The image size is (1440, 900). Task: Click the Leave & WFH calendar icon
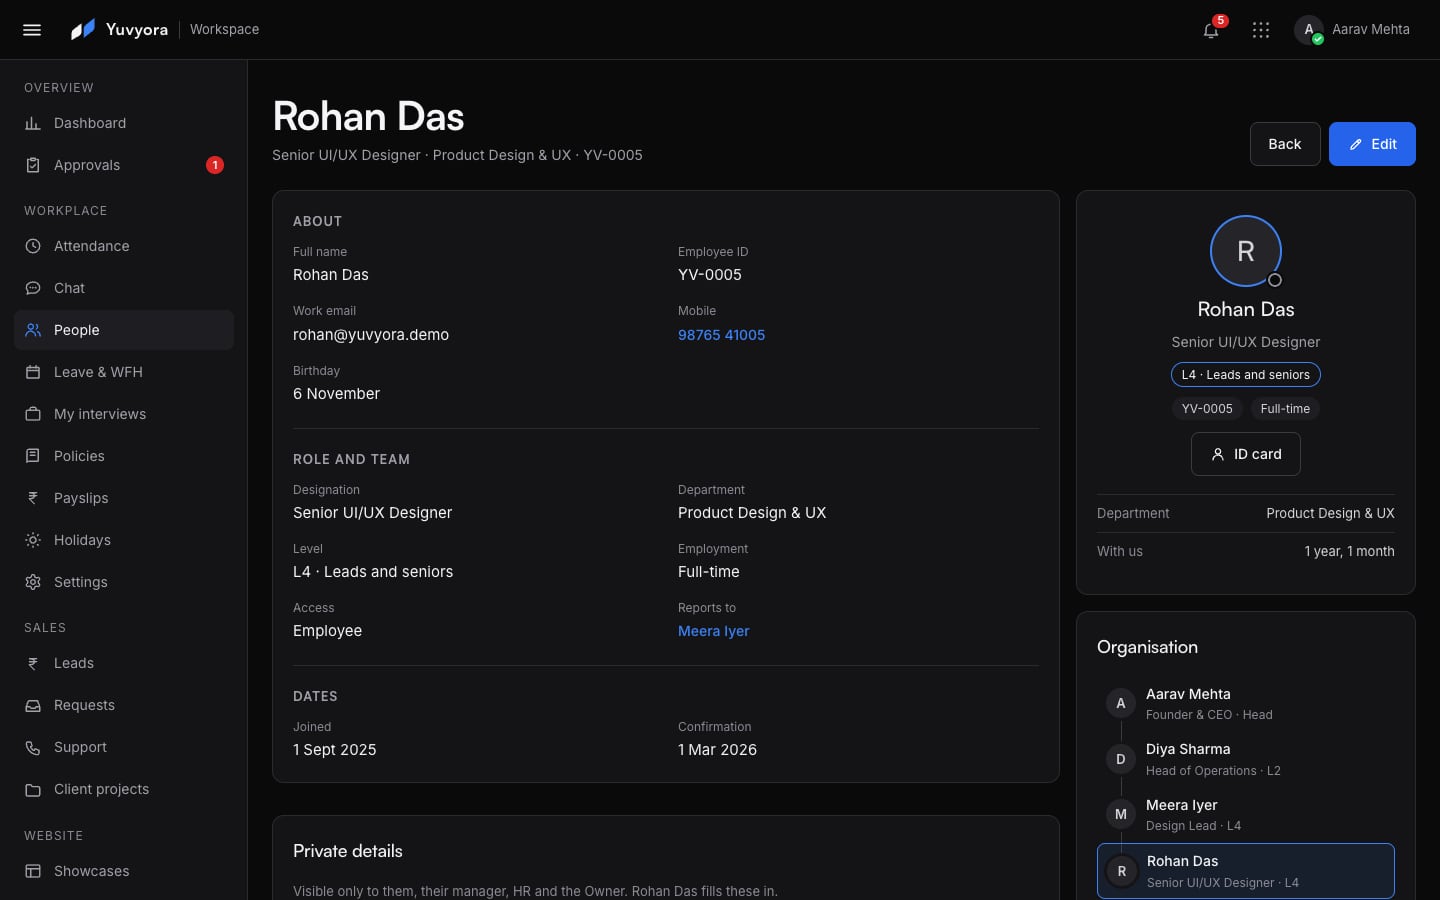click(x=33, y=372)
